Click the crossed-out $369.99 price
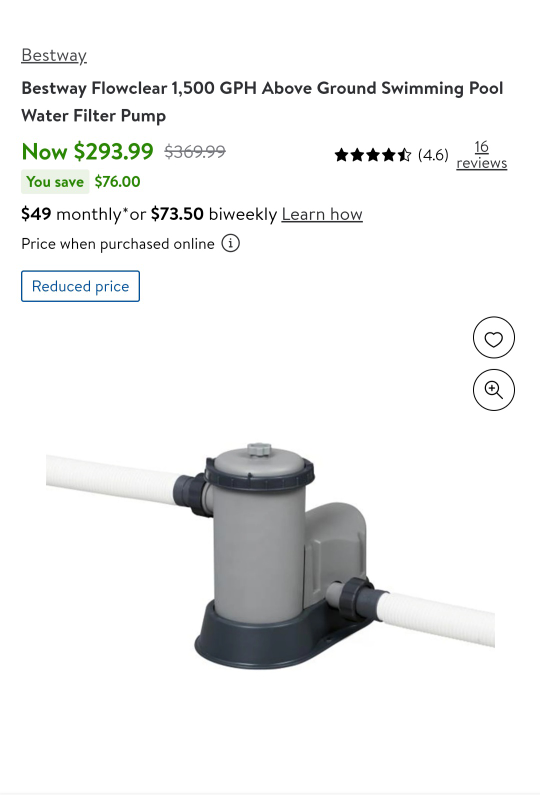This screenshot has width=540, height=810. click(x=195, y=151)
